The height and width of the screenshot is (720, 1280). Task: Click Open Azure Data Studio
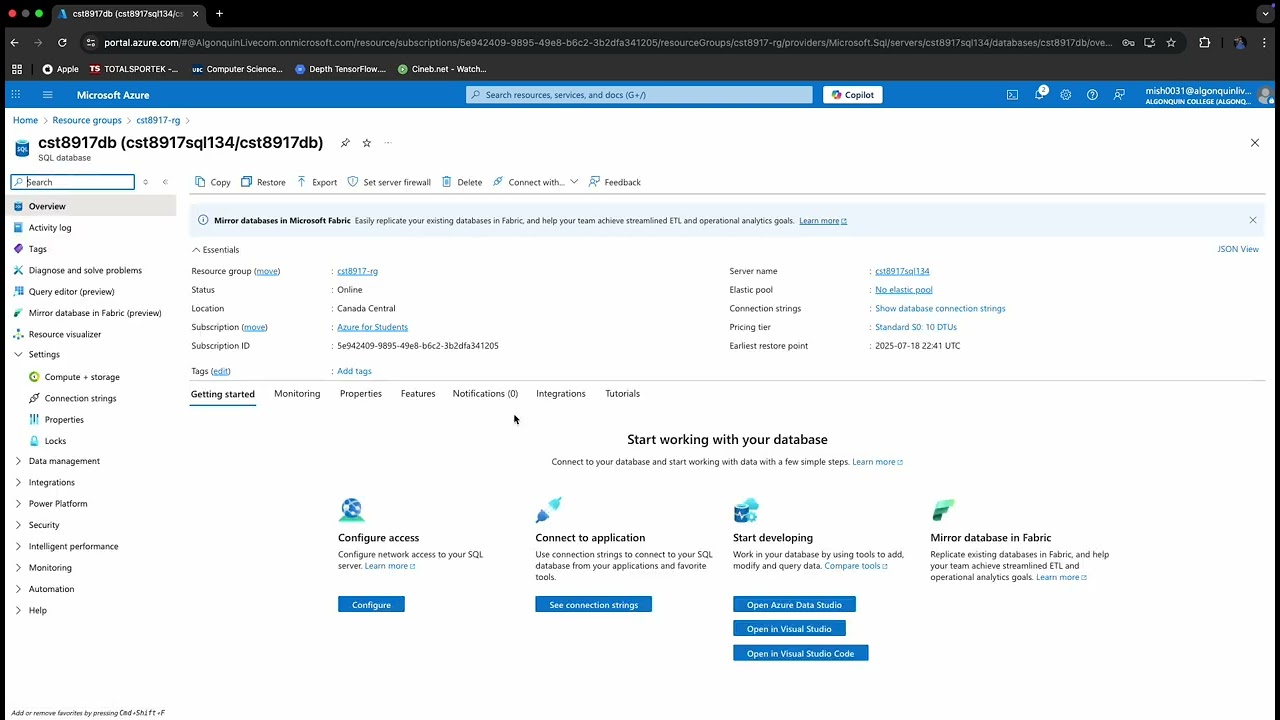click(x=794, y=605)
